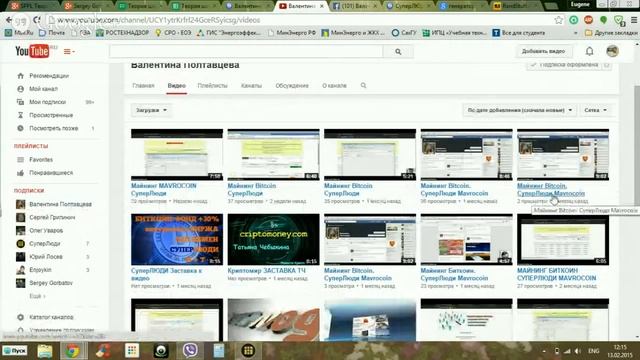
Task: Switch to О канале tab
Action: tap(334, 86)
